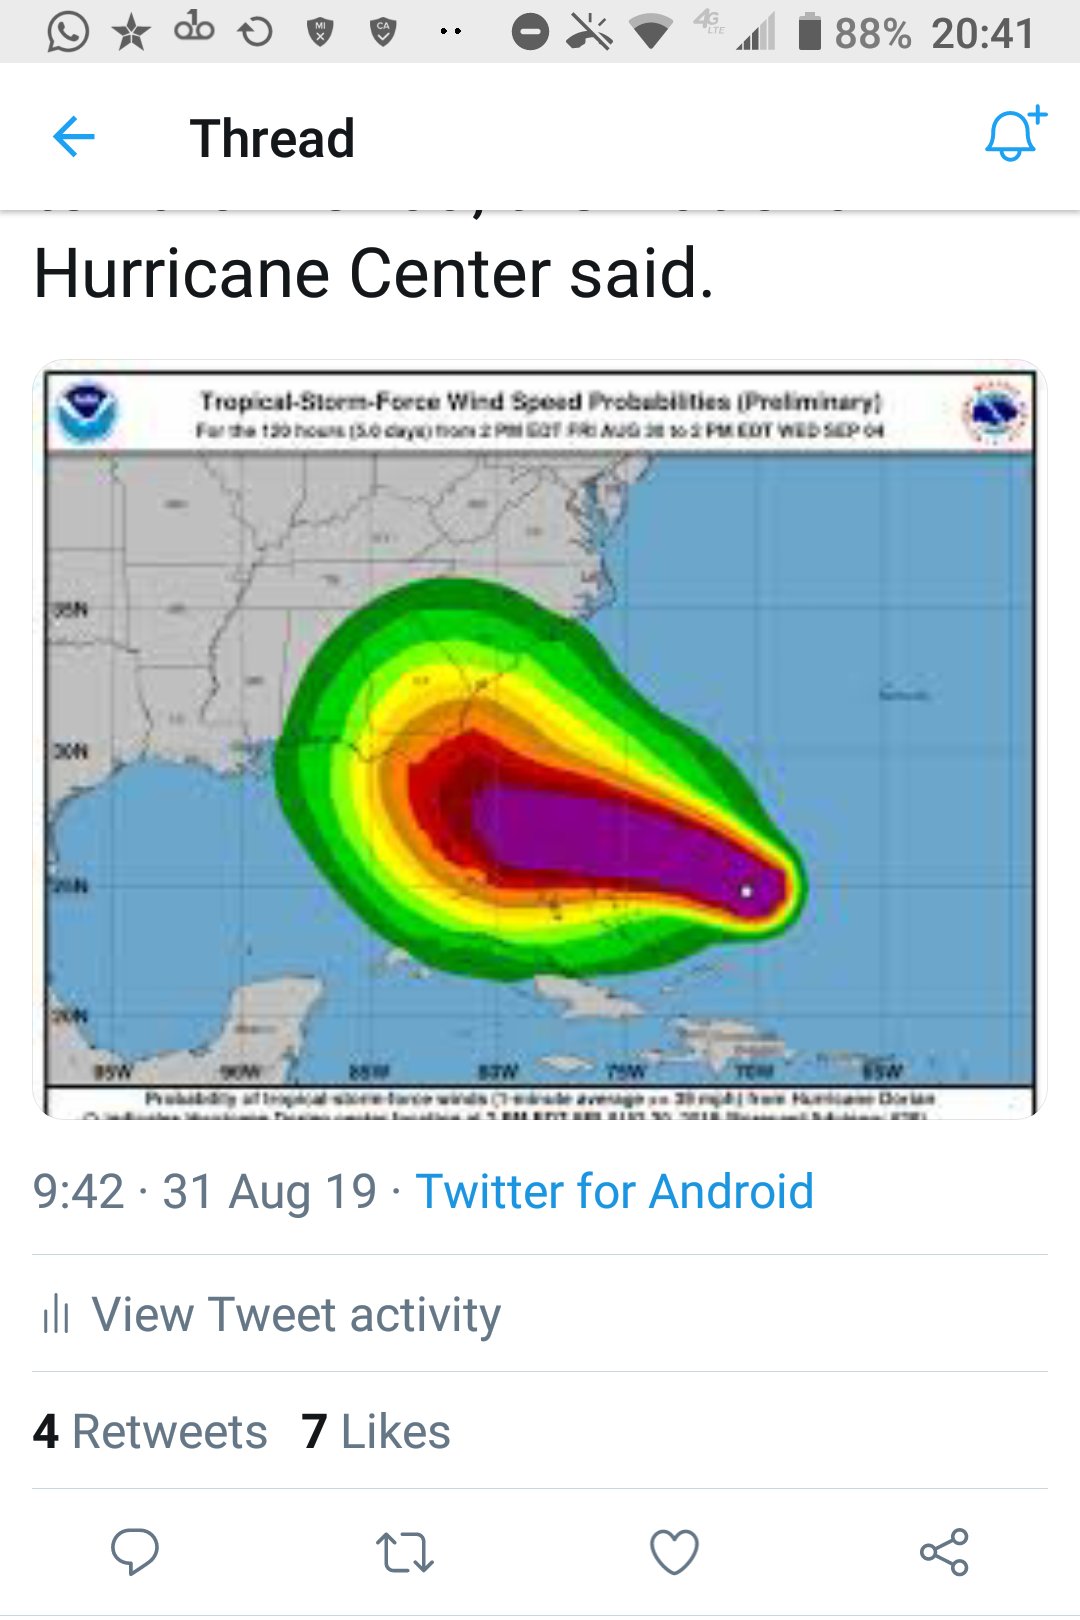The height and width of the screenshot is (1620, 1080).
Task: Tap the WhatsApp icon in status bar
Action: (68, 32)
